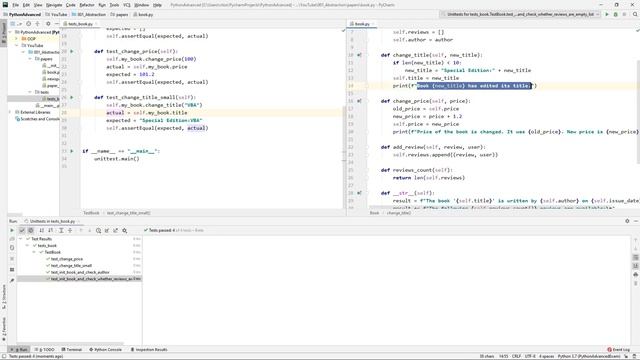Collapse the papers folder in tree

[x=30, y=59]
